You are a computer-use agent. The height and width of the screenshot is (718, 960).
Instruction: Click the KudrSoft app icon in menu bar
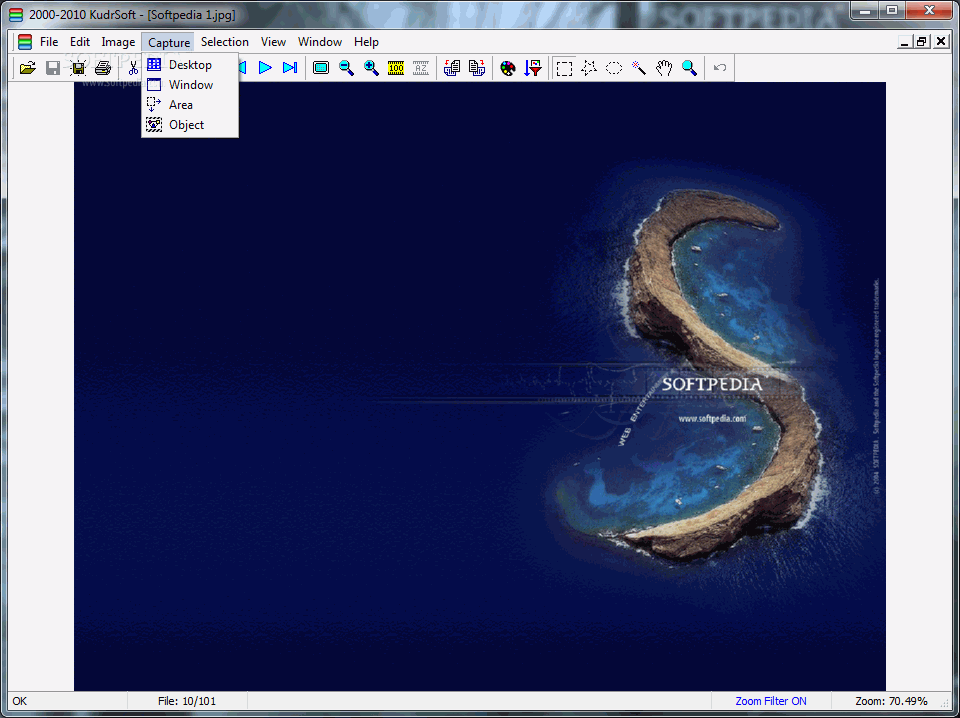[24, 42]
